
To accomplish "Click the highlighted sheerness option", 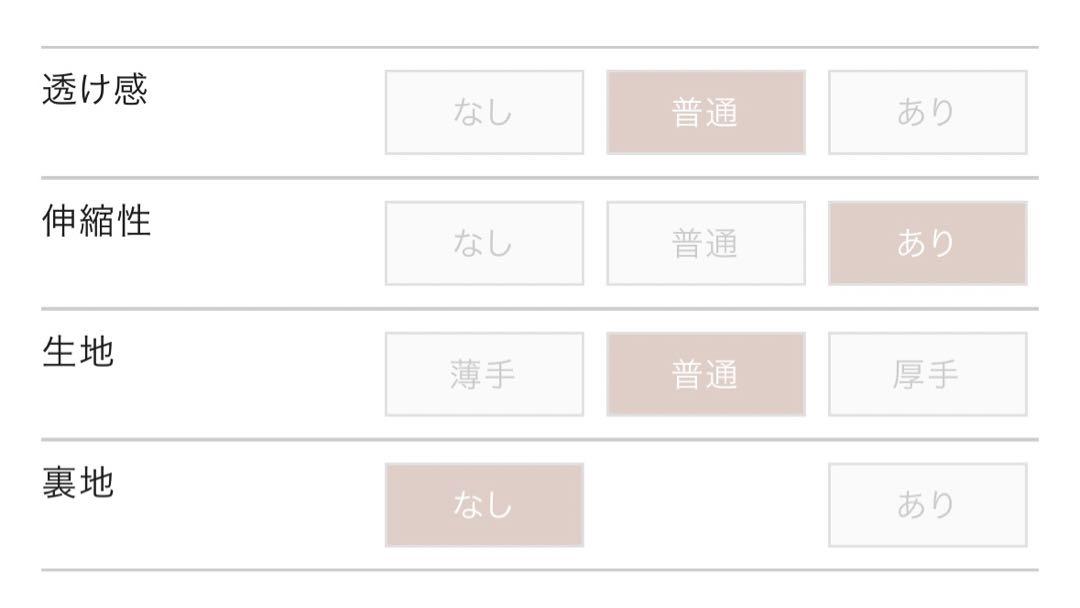I will point(706,112).
